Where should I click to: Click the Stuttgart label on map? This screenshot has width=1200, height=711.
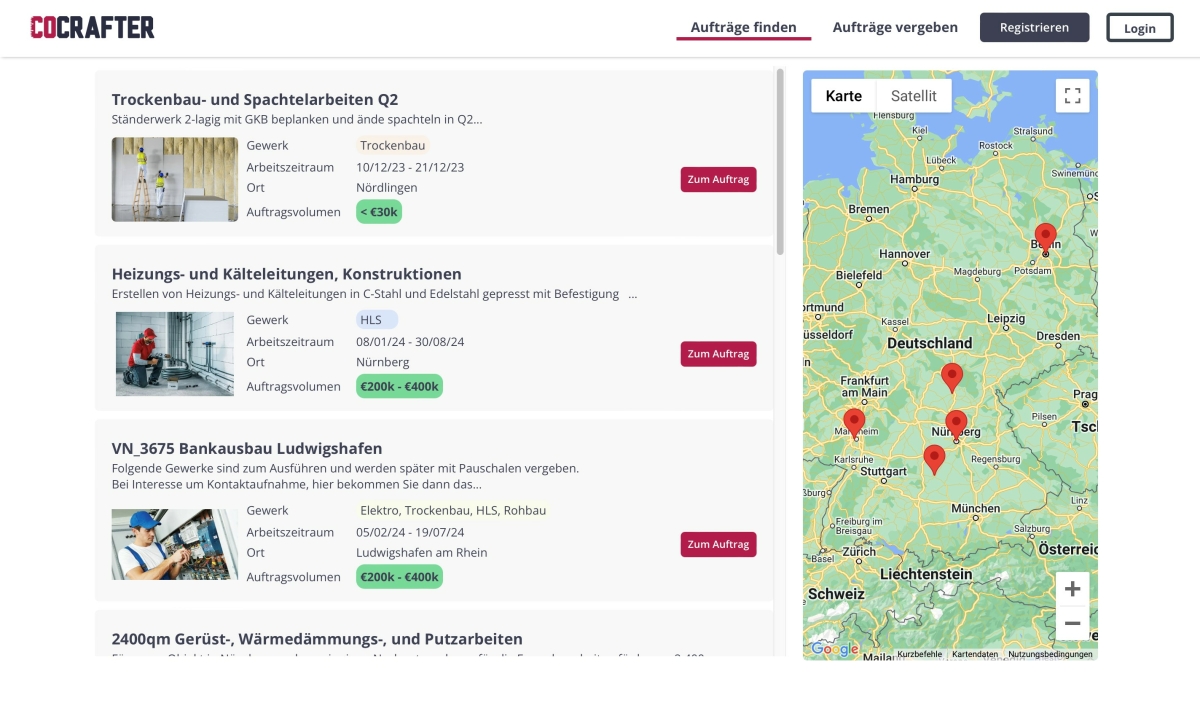click(x=883, y=471)
